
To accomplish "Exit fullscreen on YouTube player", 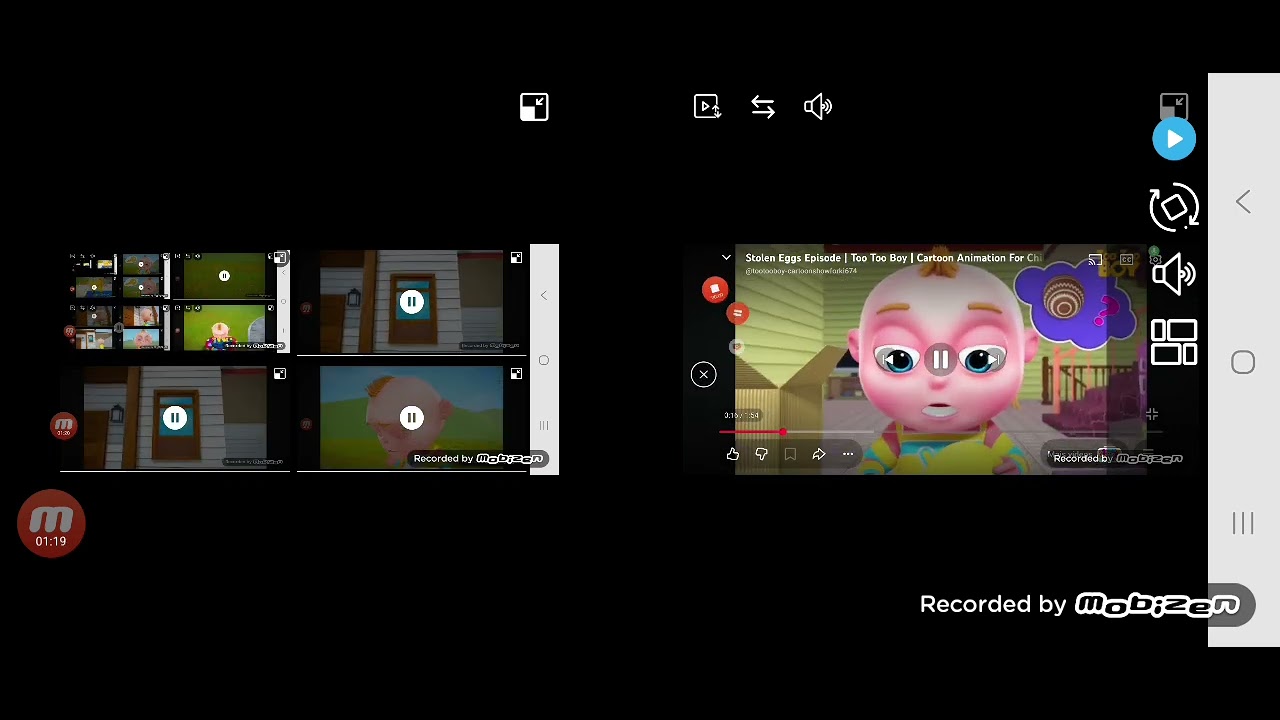I will 1152,414.
